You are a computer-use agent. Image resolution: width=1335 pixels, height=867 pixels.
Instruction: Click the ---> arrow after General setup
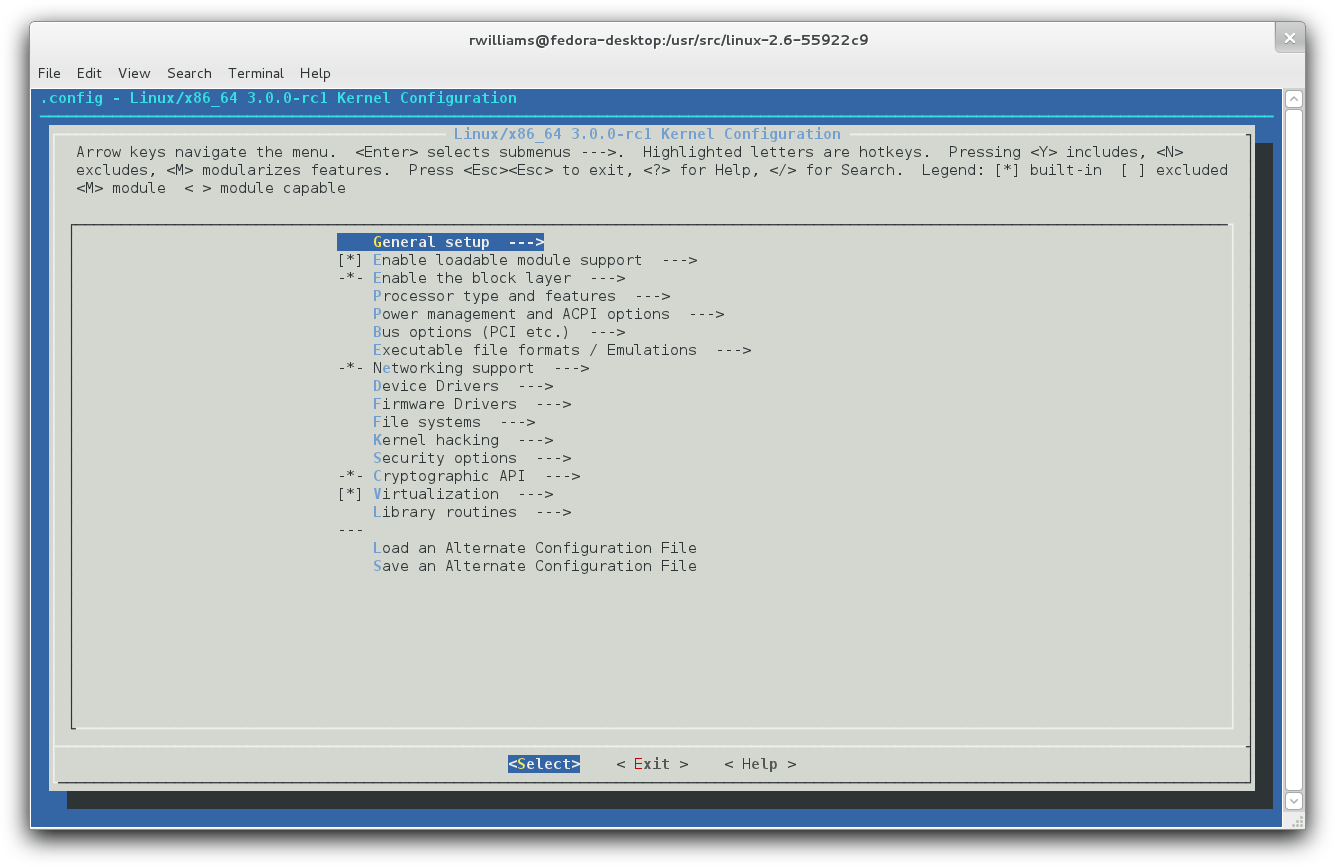click(526, 242)
